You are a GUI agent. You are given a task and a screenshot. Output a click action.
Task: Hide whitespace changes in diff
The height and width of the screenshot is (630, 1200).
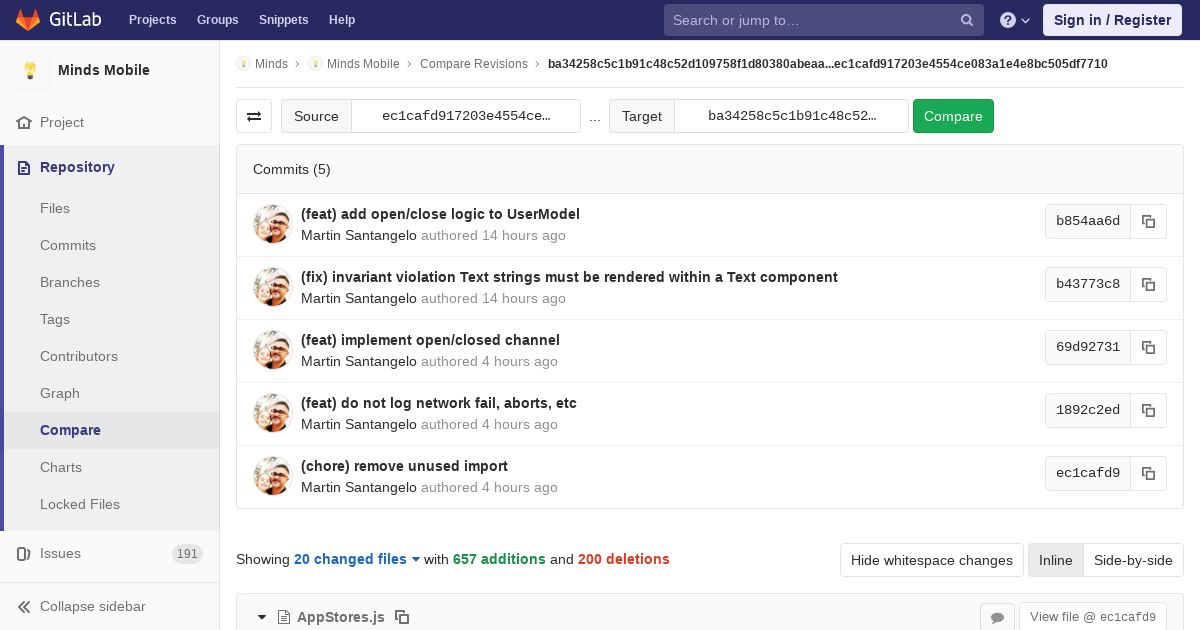pyautogui.click(x=931, y=560)
